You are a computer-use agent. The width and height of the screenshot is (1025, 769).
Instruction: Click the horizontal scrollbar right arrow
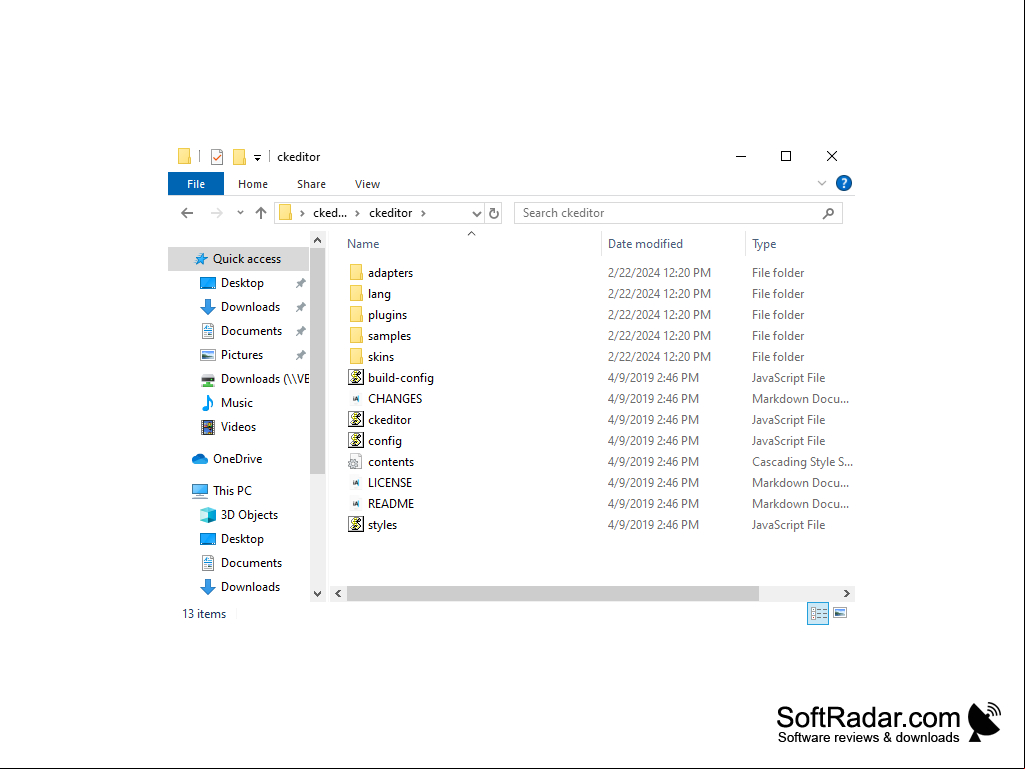click(x=847, y=594)
